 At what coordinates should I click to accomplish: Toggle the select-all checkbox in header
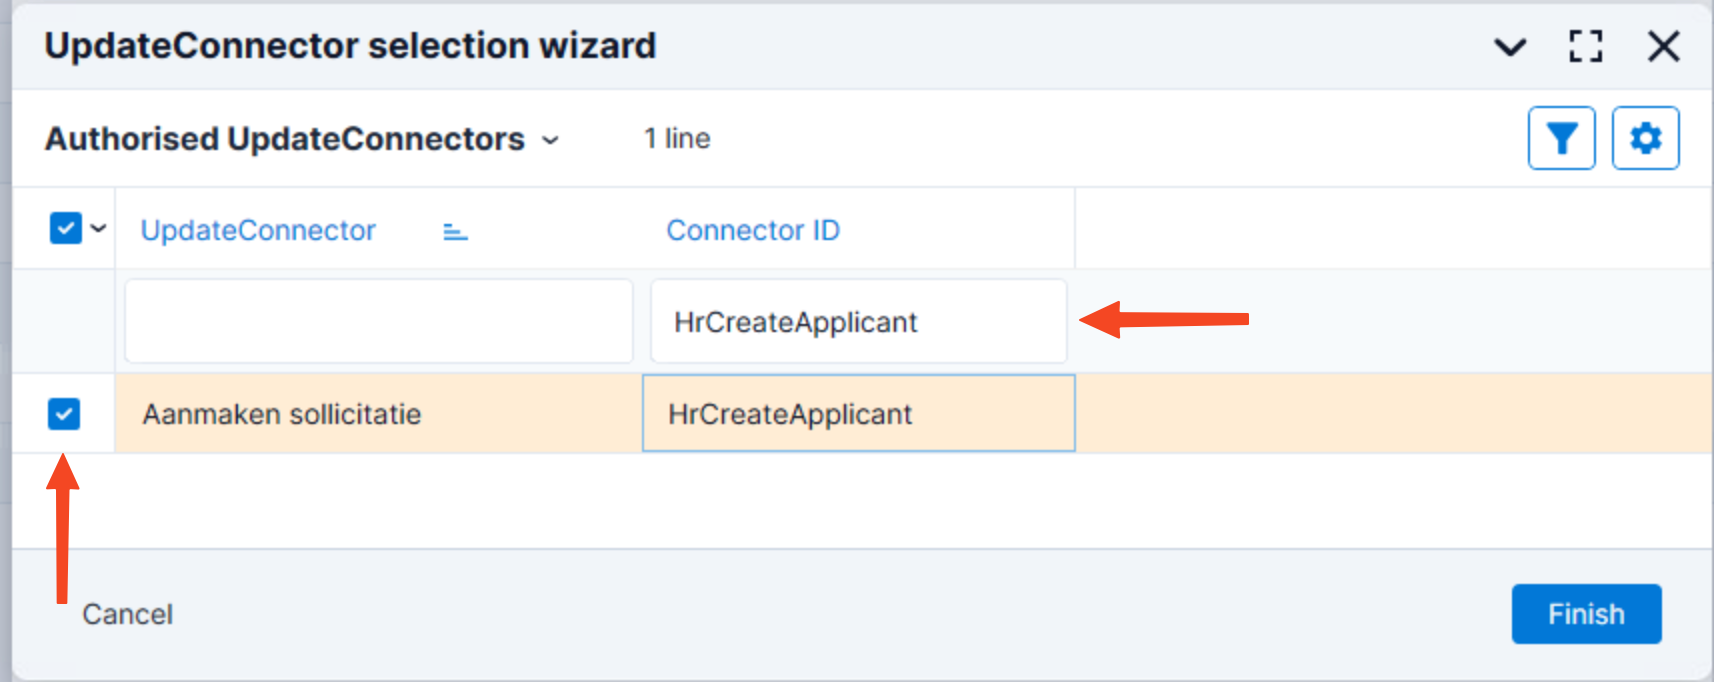point(65,229)
